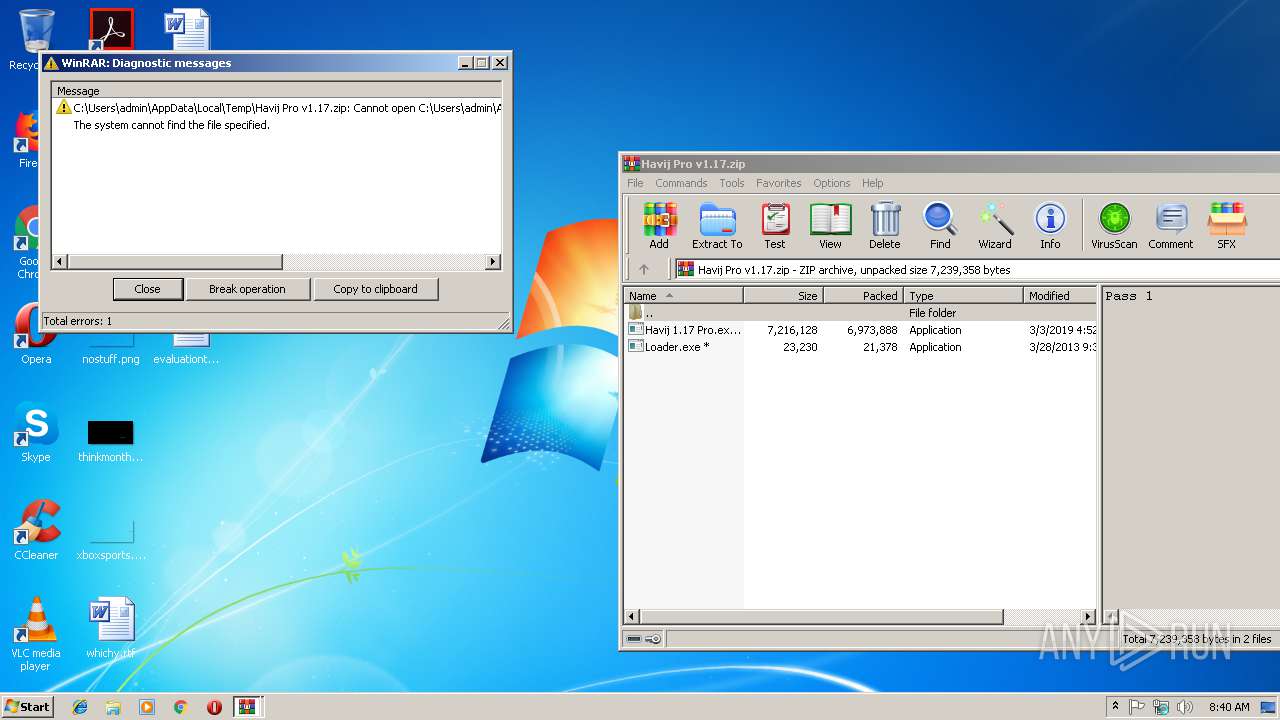Click the Add toolbar icon in WinRAR
Screen dimensions: 1280x720
659,225
